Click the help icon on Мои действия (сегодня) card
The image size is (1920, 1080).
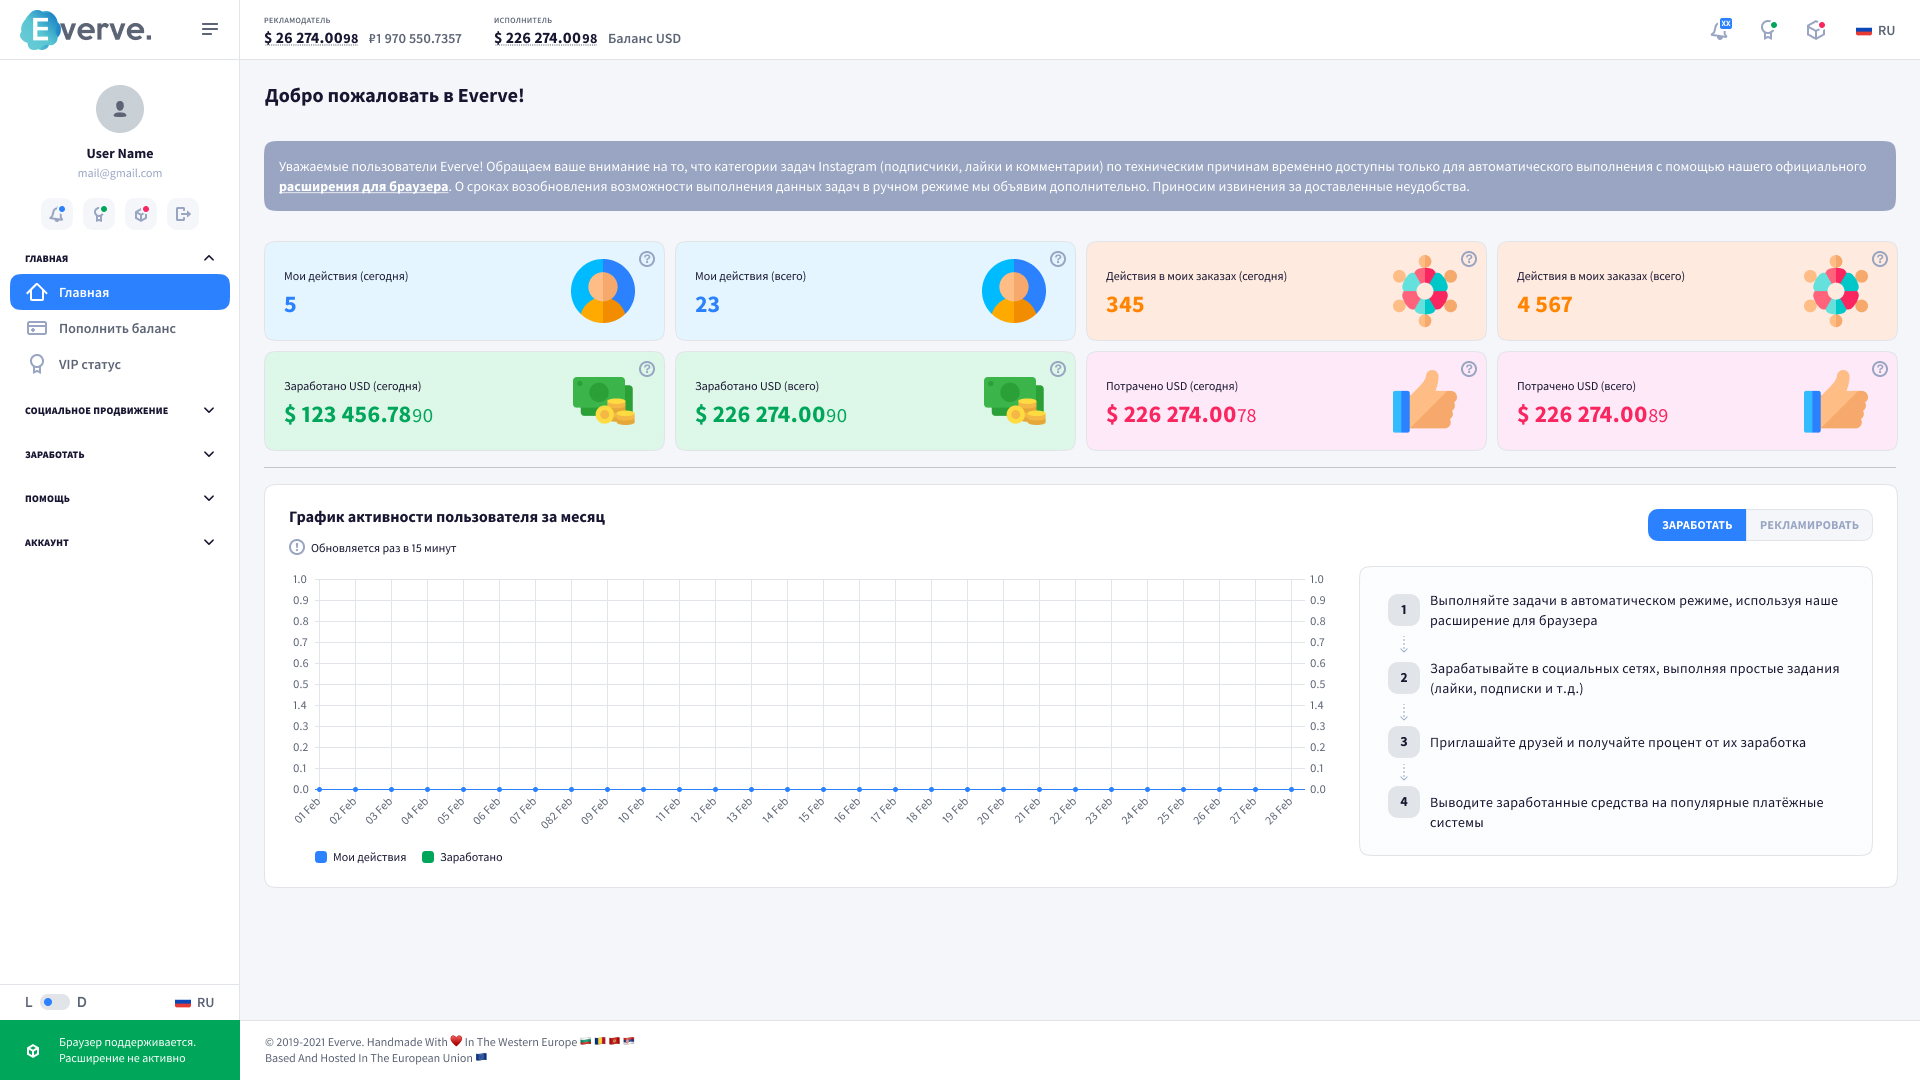(647, 259)
